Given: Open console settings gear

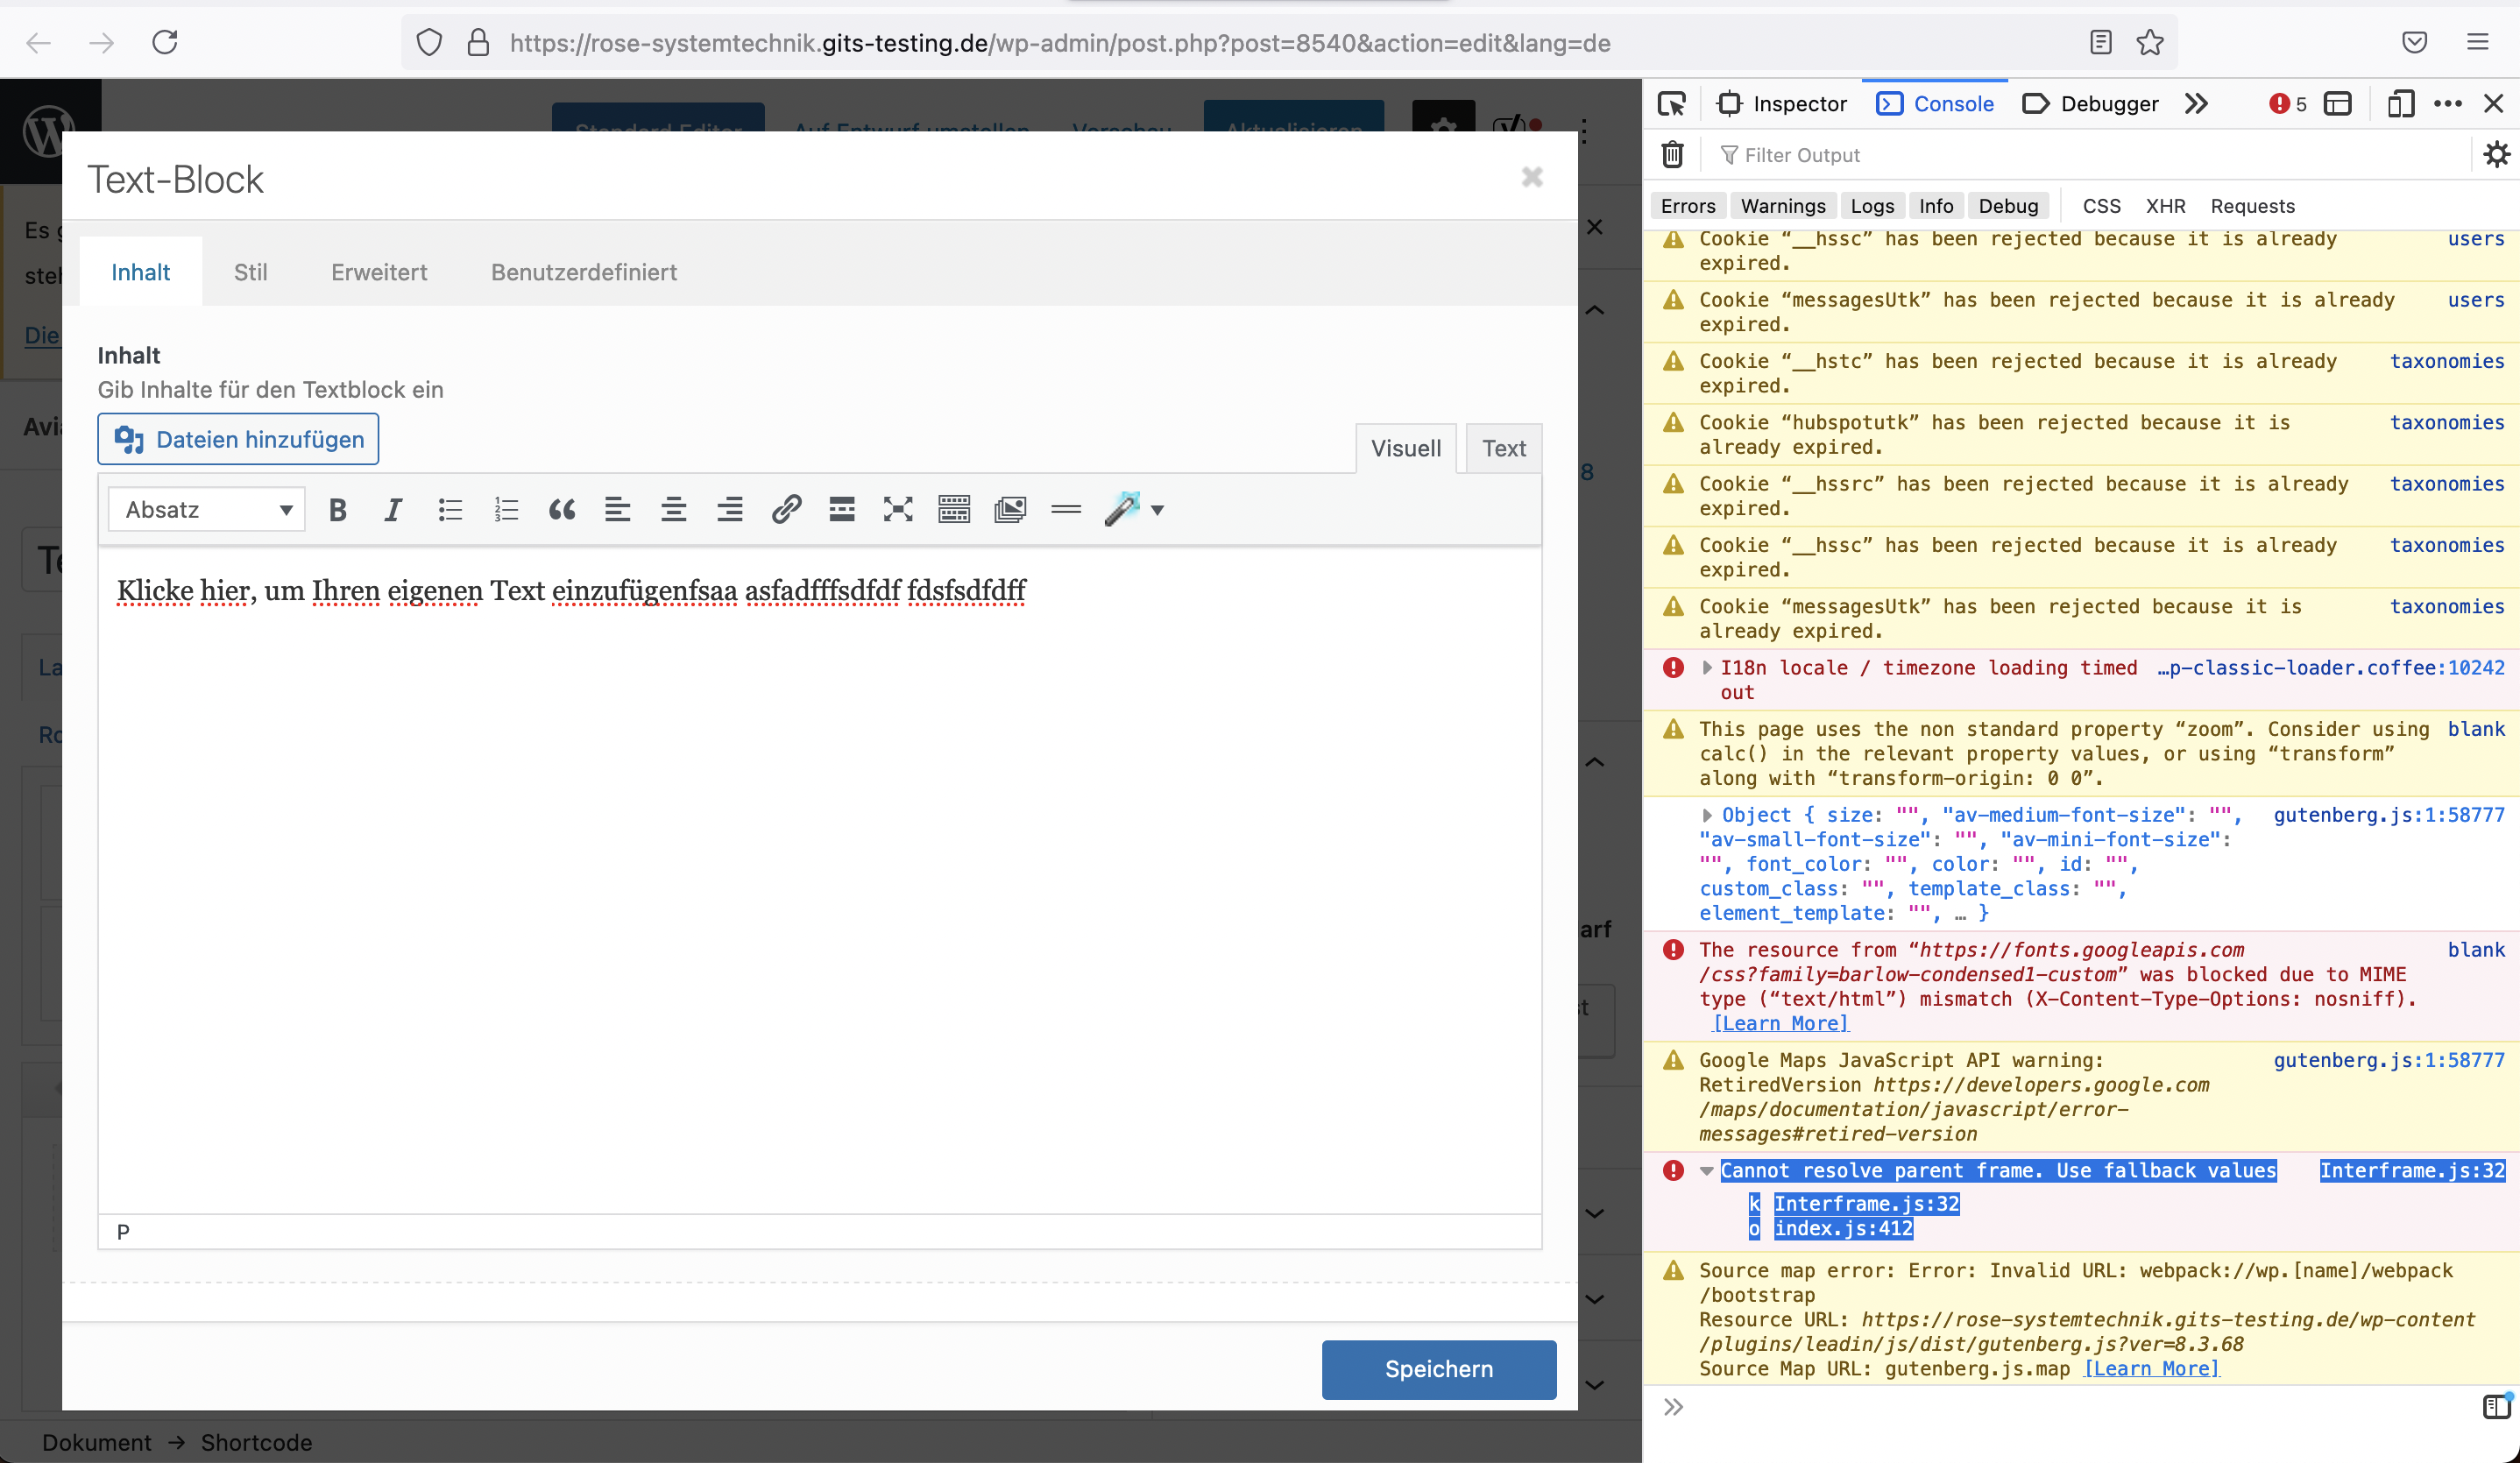Looking at the screenshot, I should pyautogui.click(x=2496, y=155).
